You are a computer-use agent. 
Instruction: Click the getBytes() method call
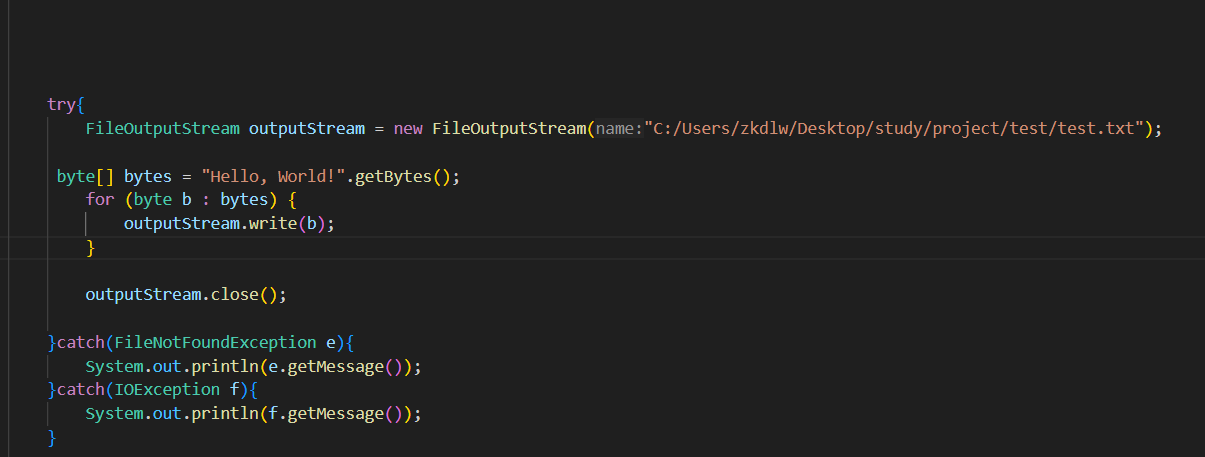pos(402,176)
